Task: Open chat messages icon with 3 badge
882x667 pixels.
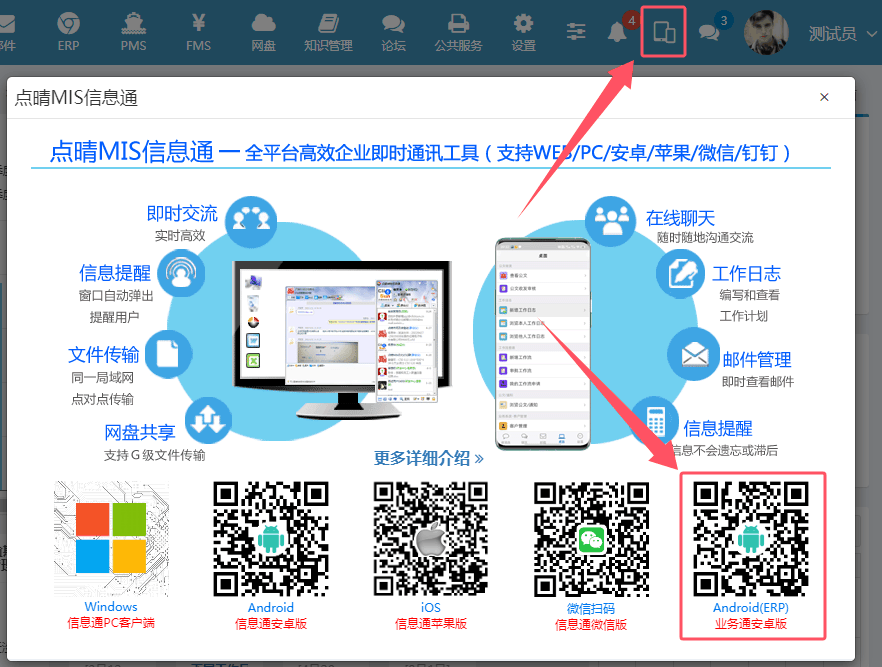Action: [x=709, y=32]
